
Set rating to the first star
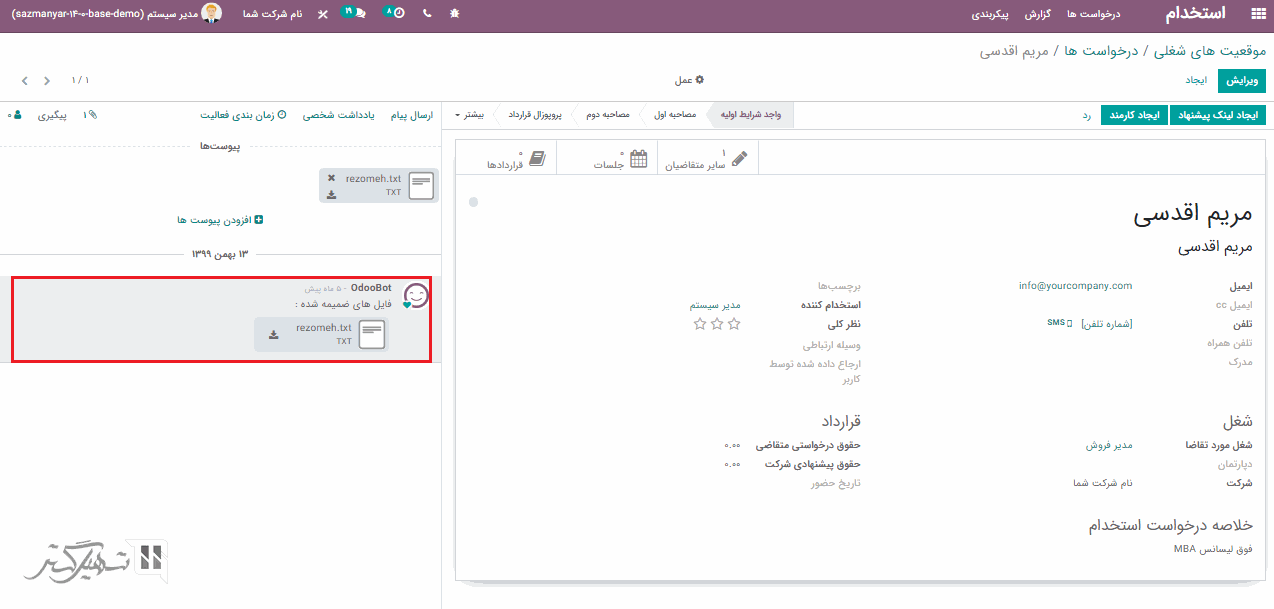[x=734, y=324]
